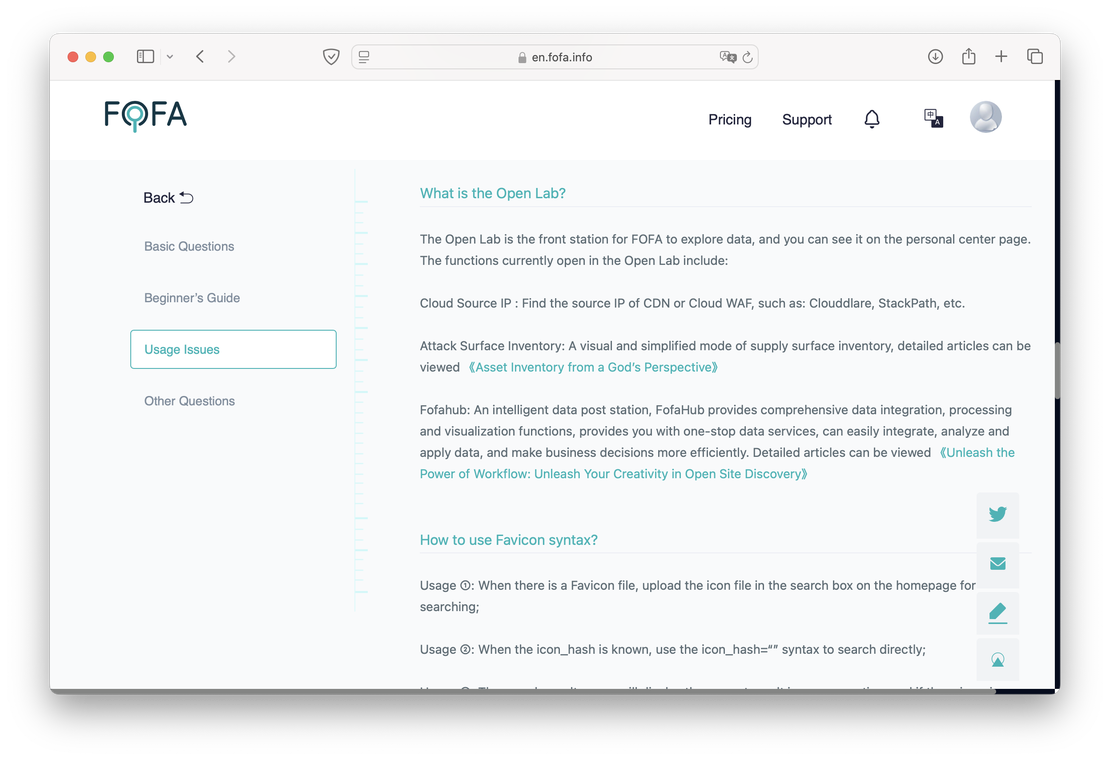Image resolution: width=1110 pixels, height=760 pixels.
Task: Open the Pricing menu item
Action: (729, 119)
